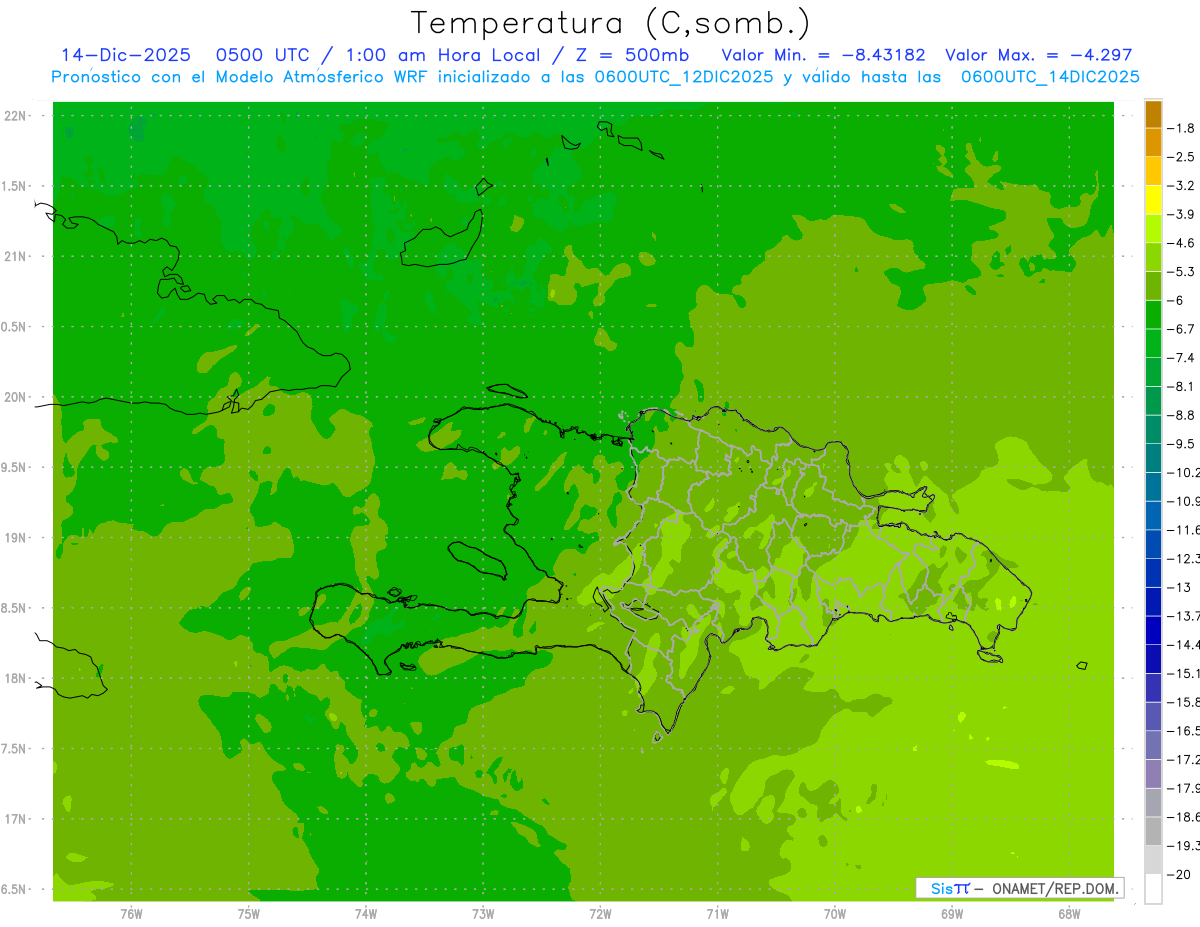Image resolution: width=1200 pixels, height=927 pixels.
Task: Click the colorbar label "-8.1"
Action: (x=1182, y=387)
